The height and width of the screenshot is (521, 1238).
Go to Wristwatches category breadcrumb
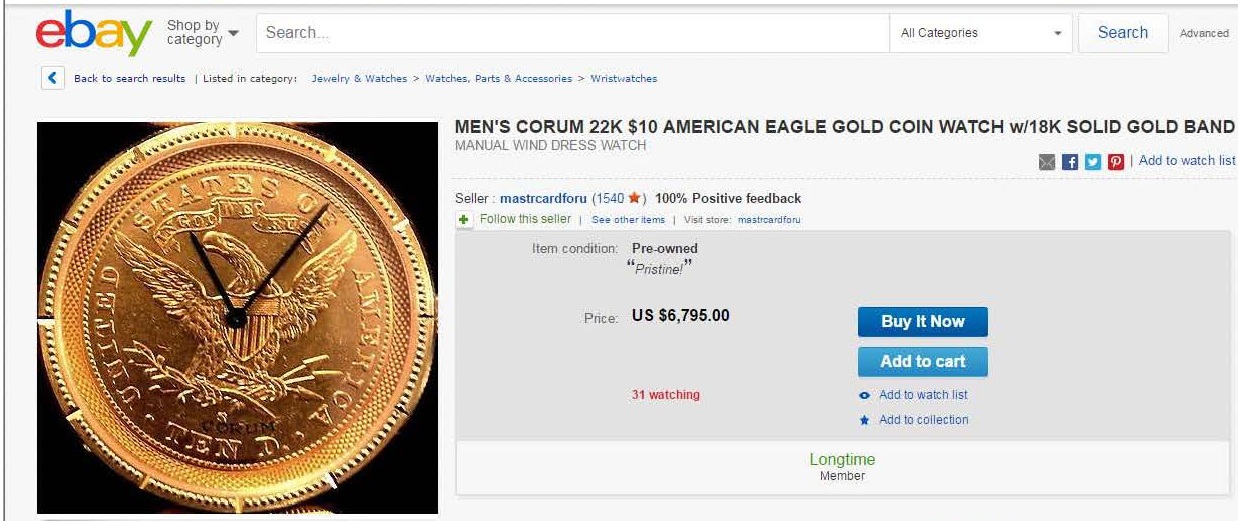tap(623, 78)
